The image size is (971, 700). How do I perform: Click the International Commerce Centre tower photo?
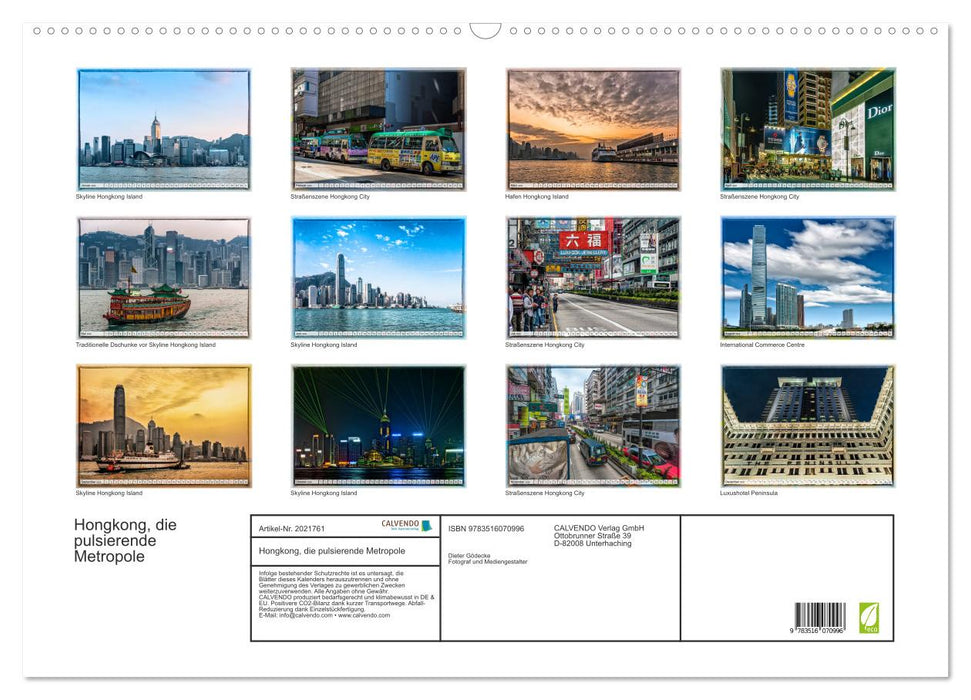(808, 278)
